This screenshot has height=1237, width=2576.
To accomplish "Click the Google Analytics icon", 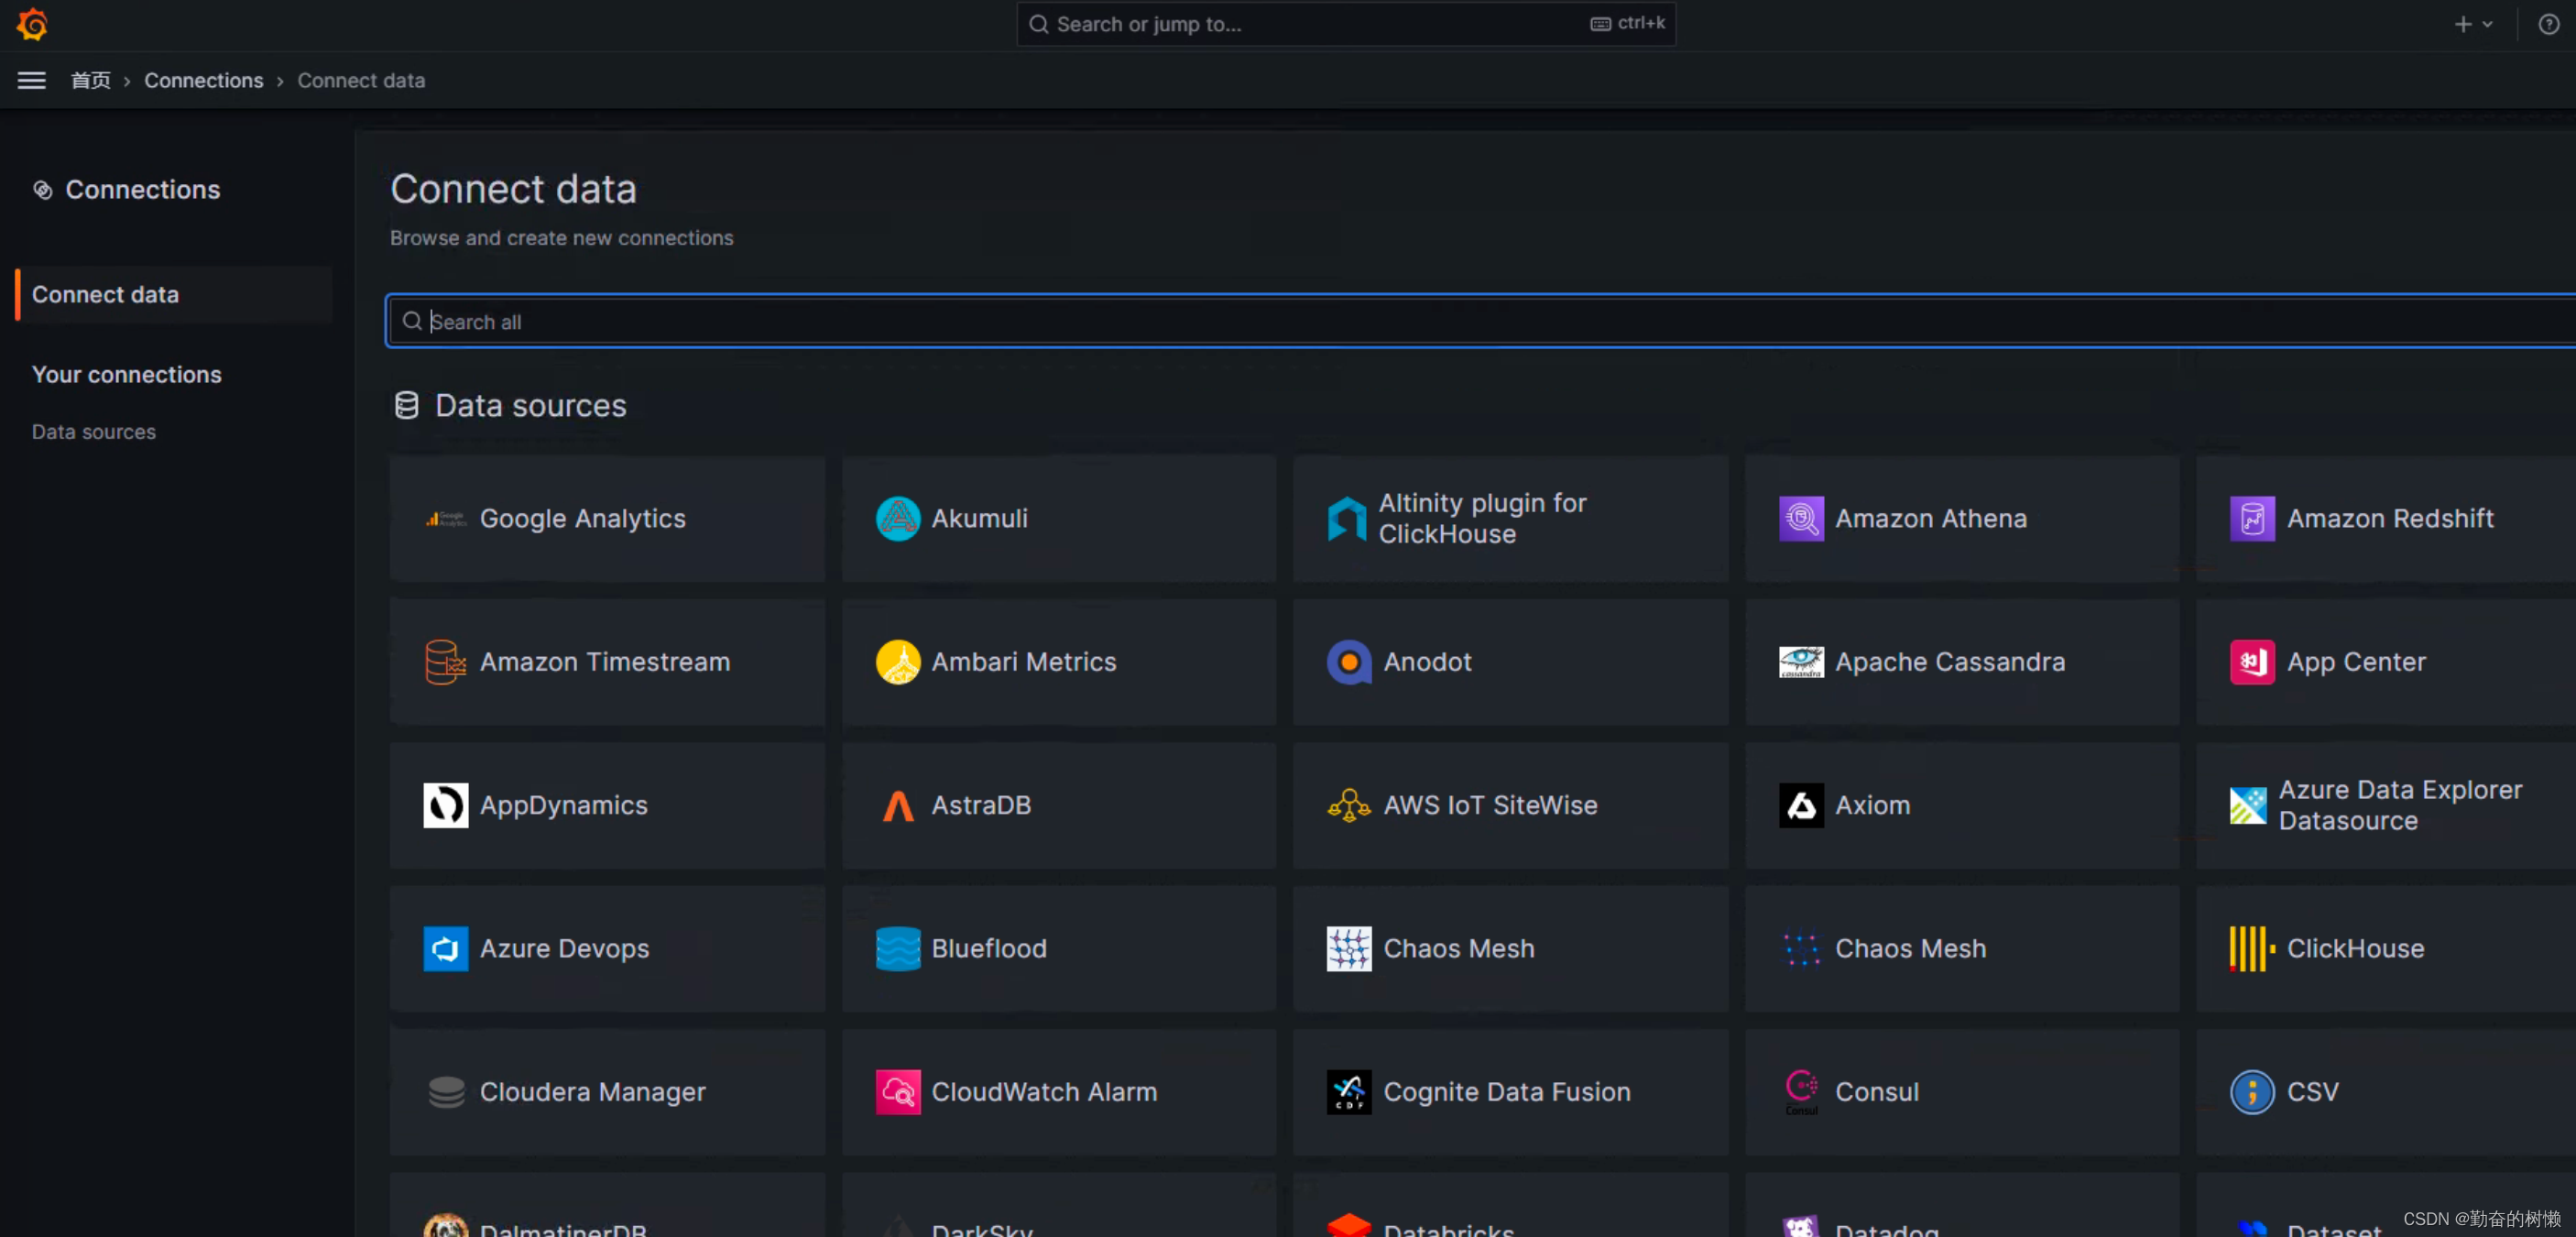I will [446, 519].
